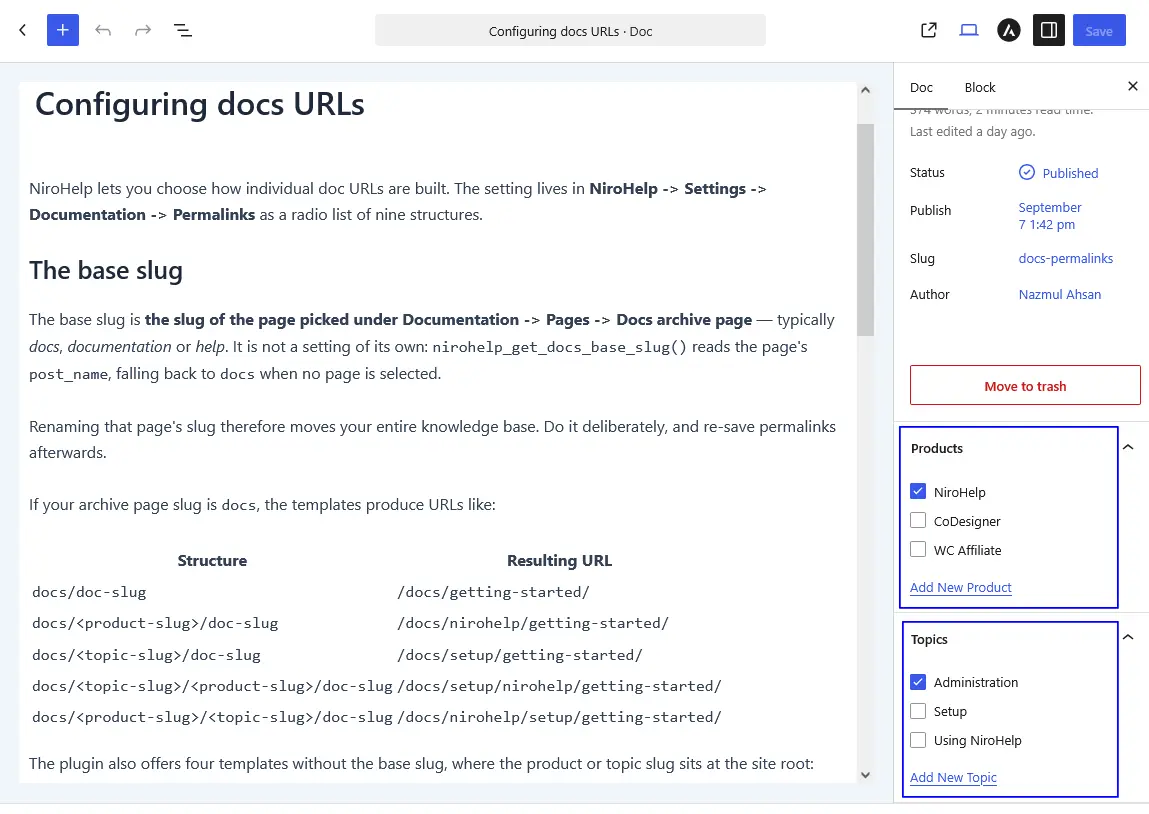This screenshot has width=1149, height=814.
Task: Move the doc to trash
Action: pos(1025,385)
